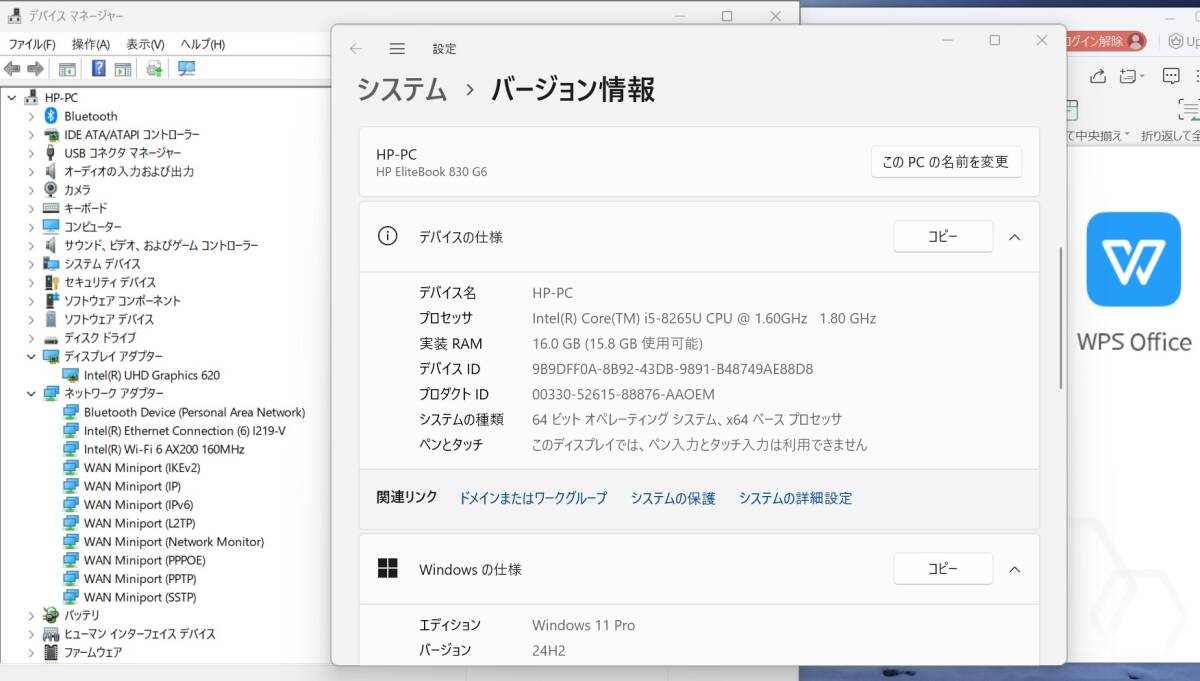Select WAN Miniport (SSTP)
The image size is (1200, 681).
(139, 597)
